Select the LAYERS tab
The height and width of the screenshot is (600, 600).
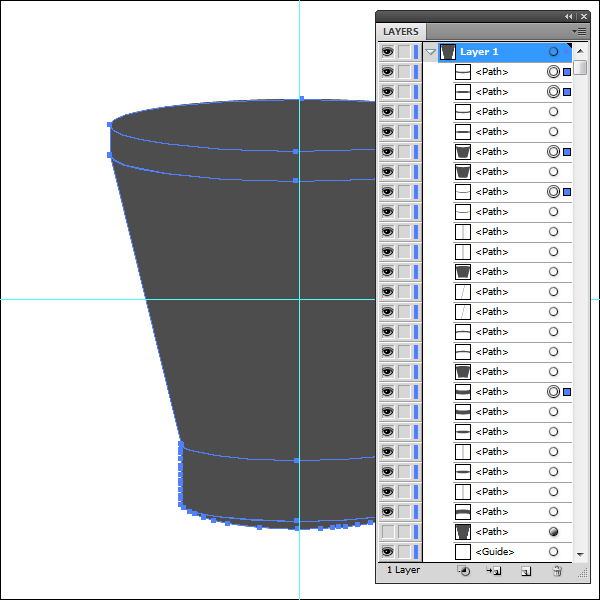tap(401, 31)
